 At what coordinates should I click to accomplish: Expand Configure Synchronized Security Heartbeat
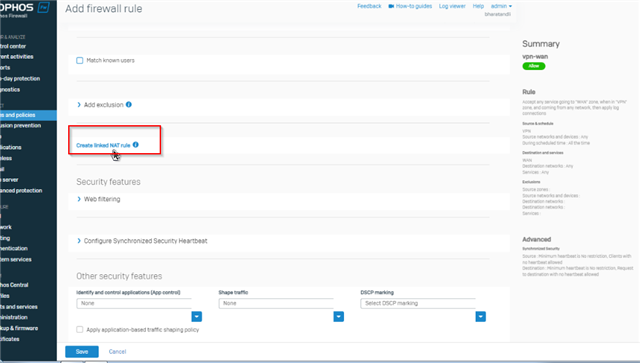pos(142,241)
